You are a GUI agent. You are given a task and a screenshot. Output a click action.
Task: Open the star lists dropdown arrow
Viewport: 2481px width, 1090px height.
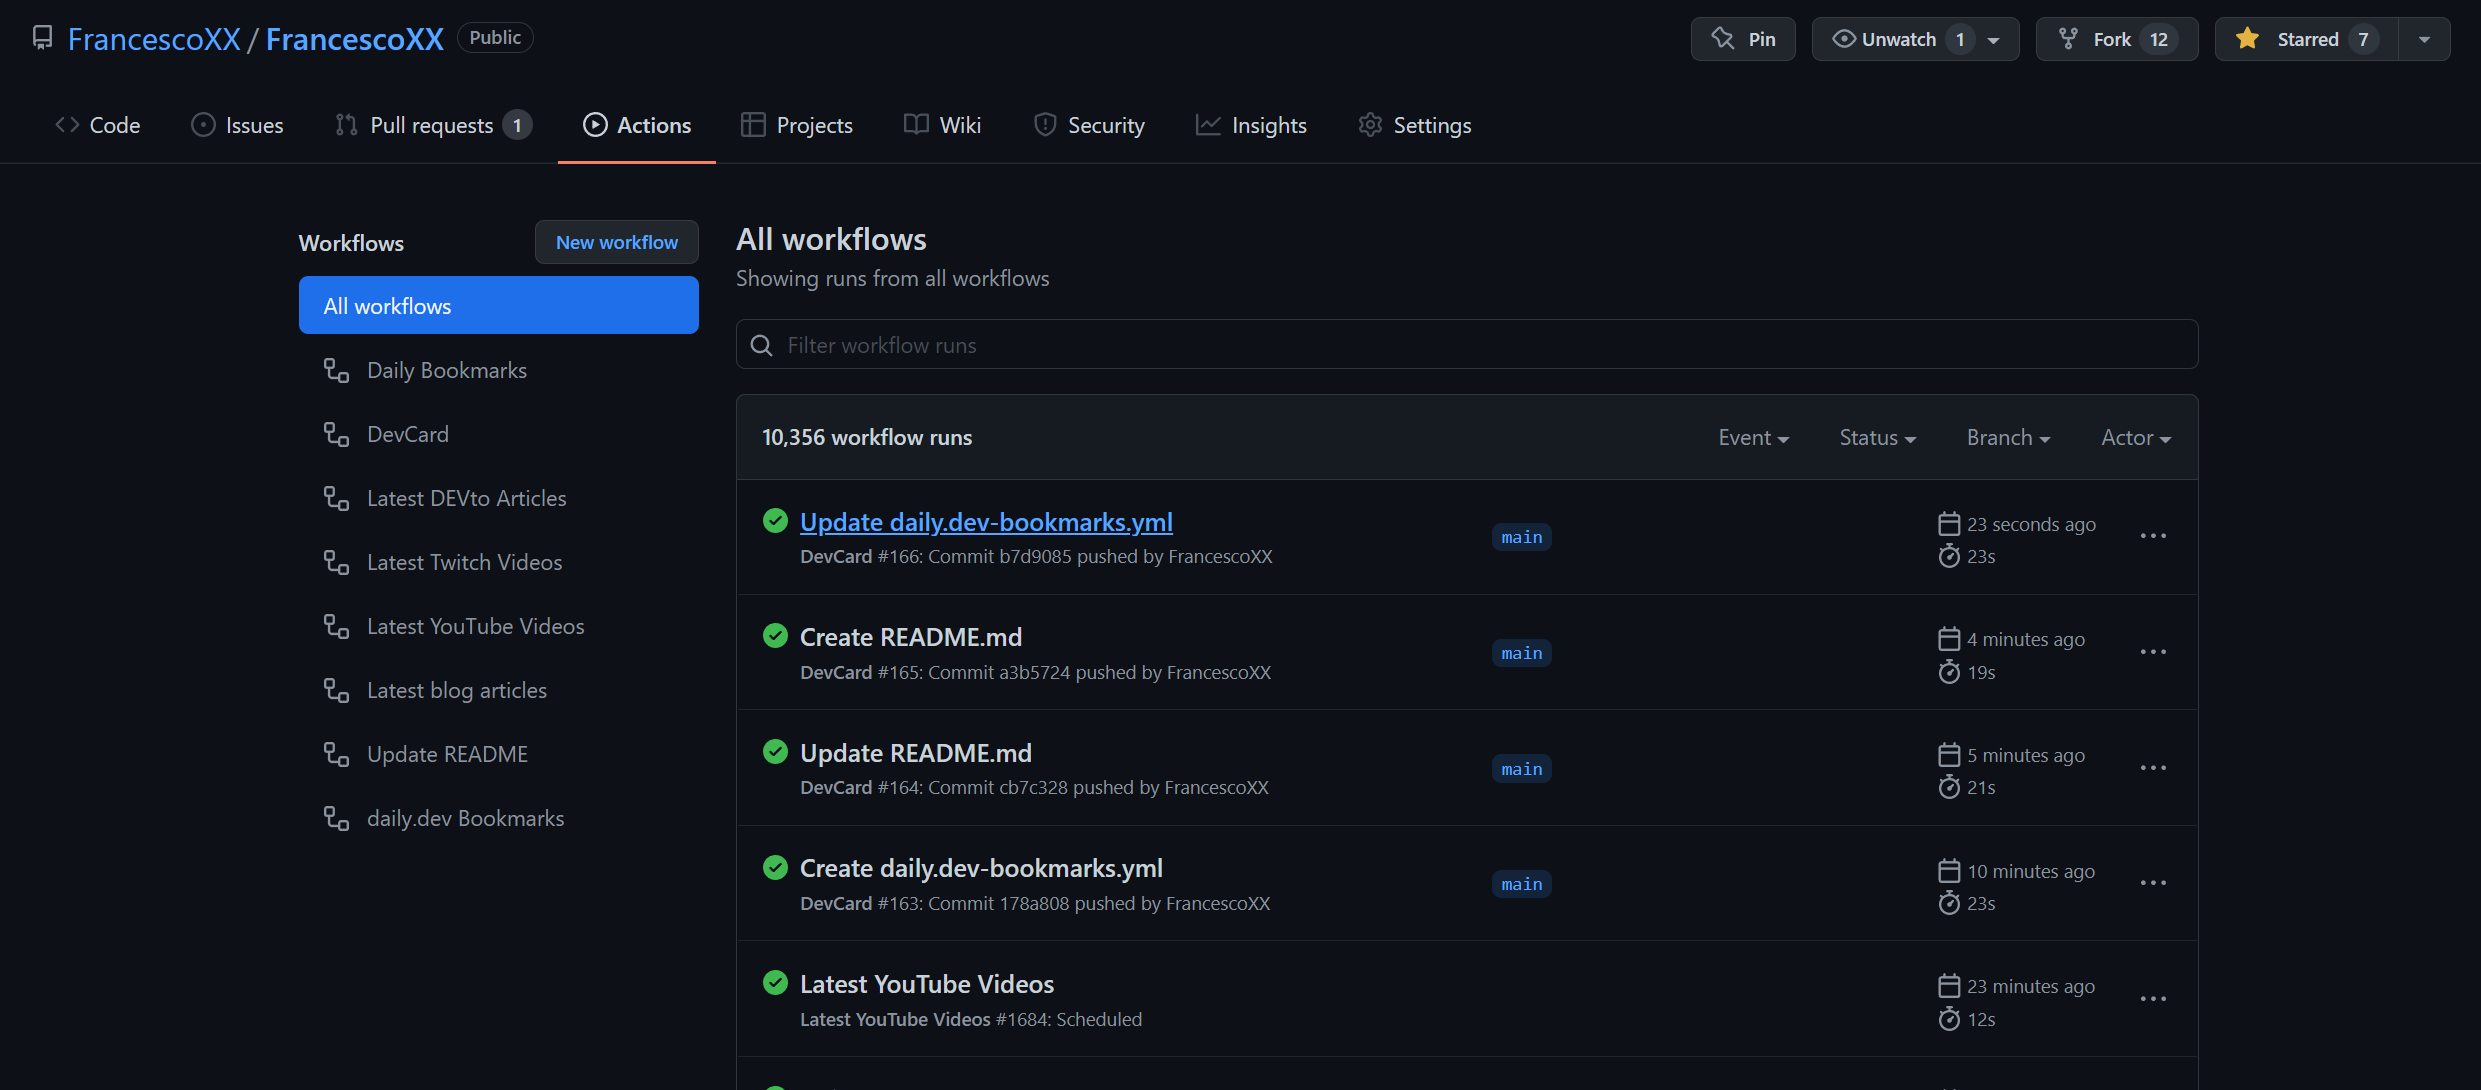[2424, 39]
